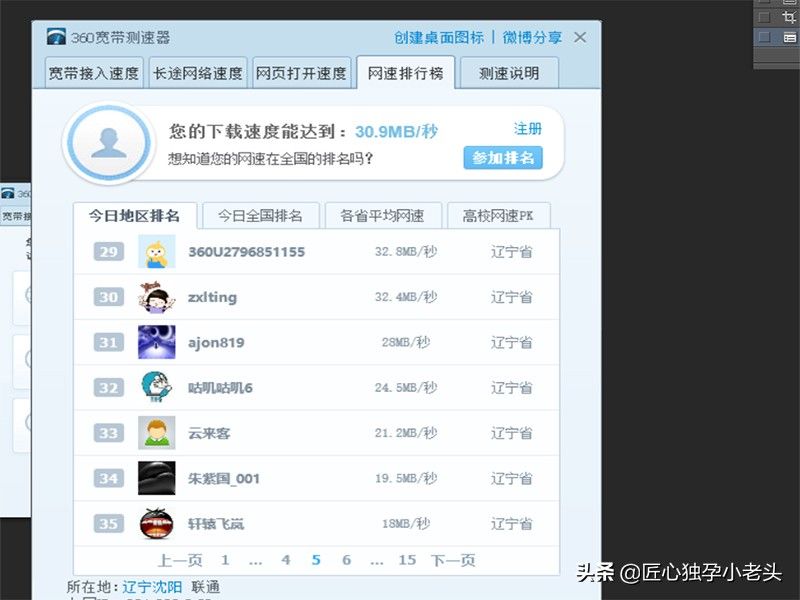Click username 云来客
This screenshot has width=800, height=600.
click(x=209, y=433)
